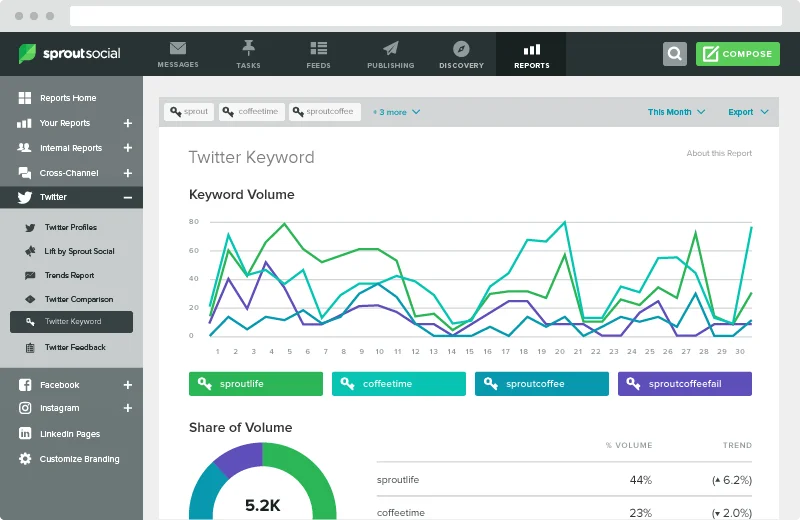The width and height of the screenshot is (800, 520).
Task: Open the Discovery compass icon
Action: (461, 48)
